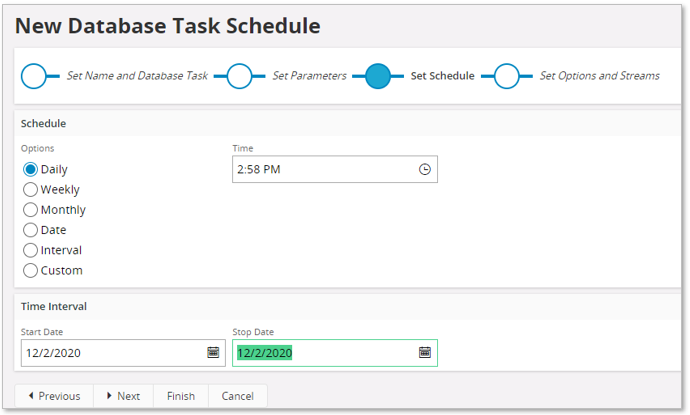690x415 pixels.
Task: Click the Set Name and Database Task step circle
Action: click(34, 76)
